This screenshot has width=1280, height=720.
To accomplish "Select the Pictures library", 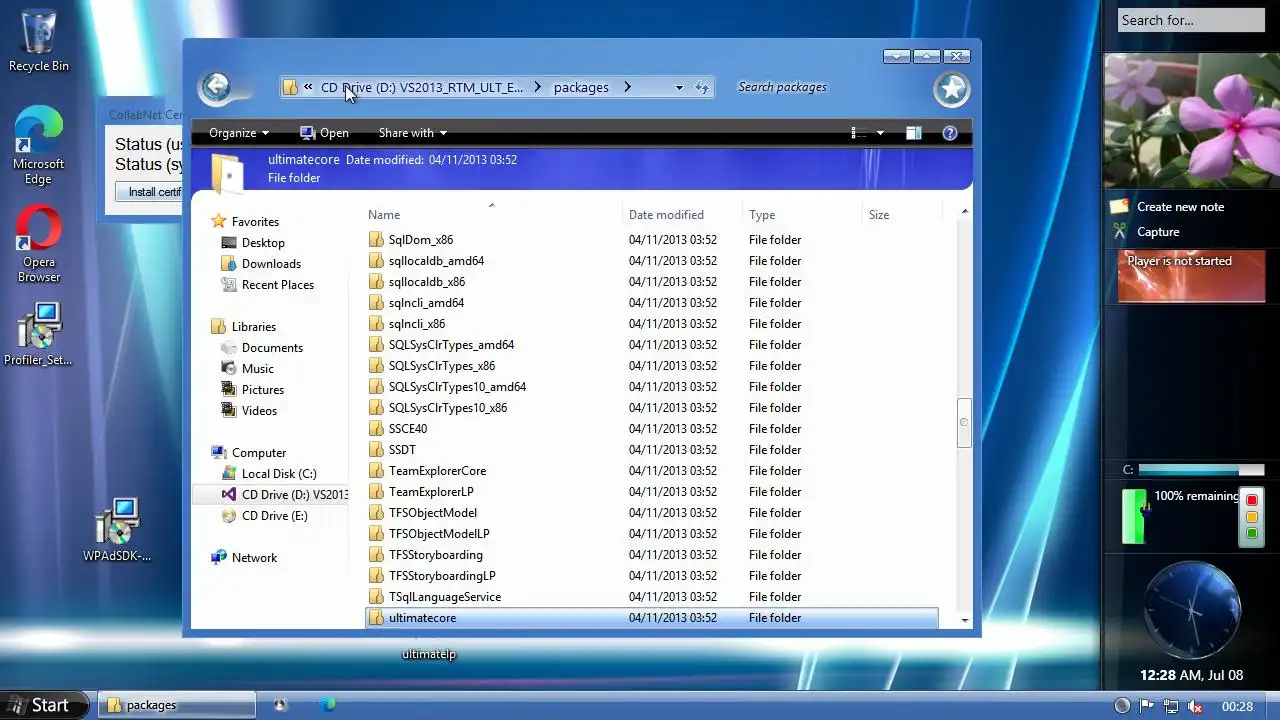I will 262,390.
